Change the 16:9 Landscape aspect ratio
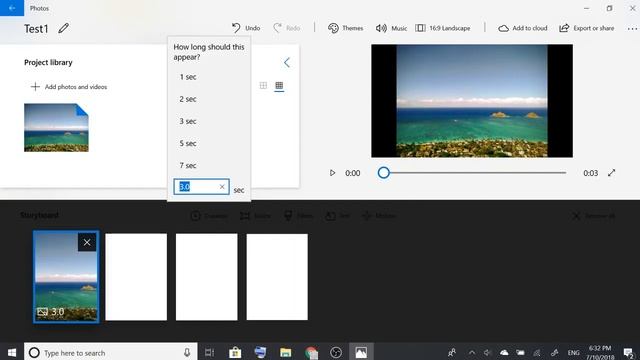 442,28
